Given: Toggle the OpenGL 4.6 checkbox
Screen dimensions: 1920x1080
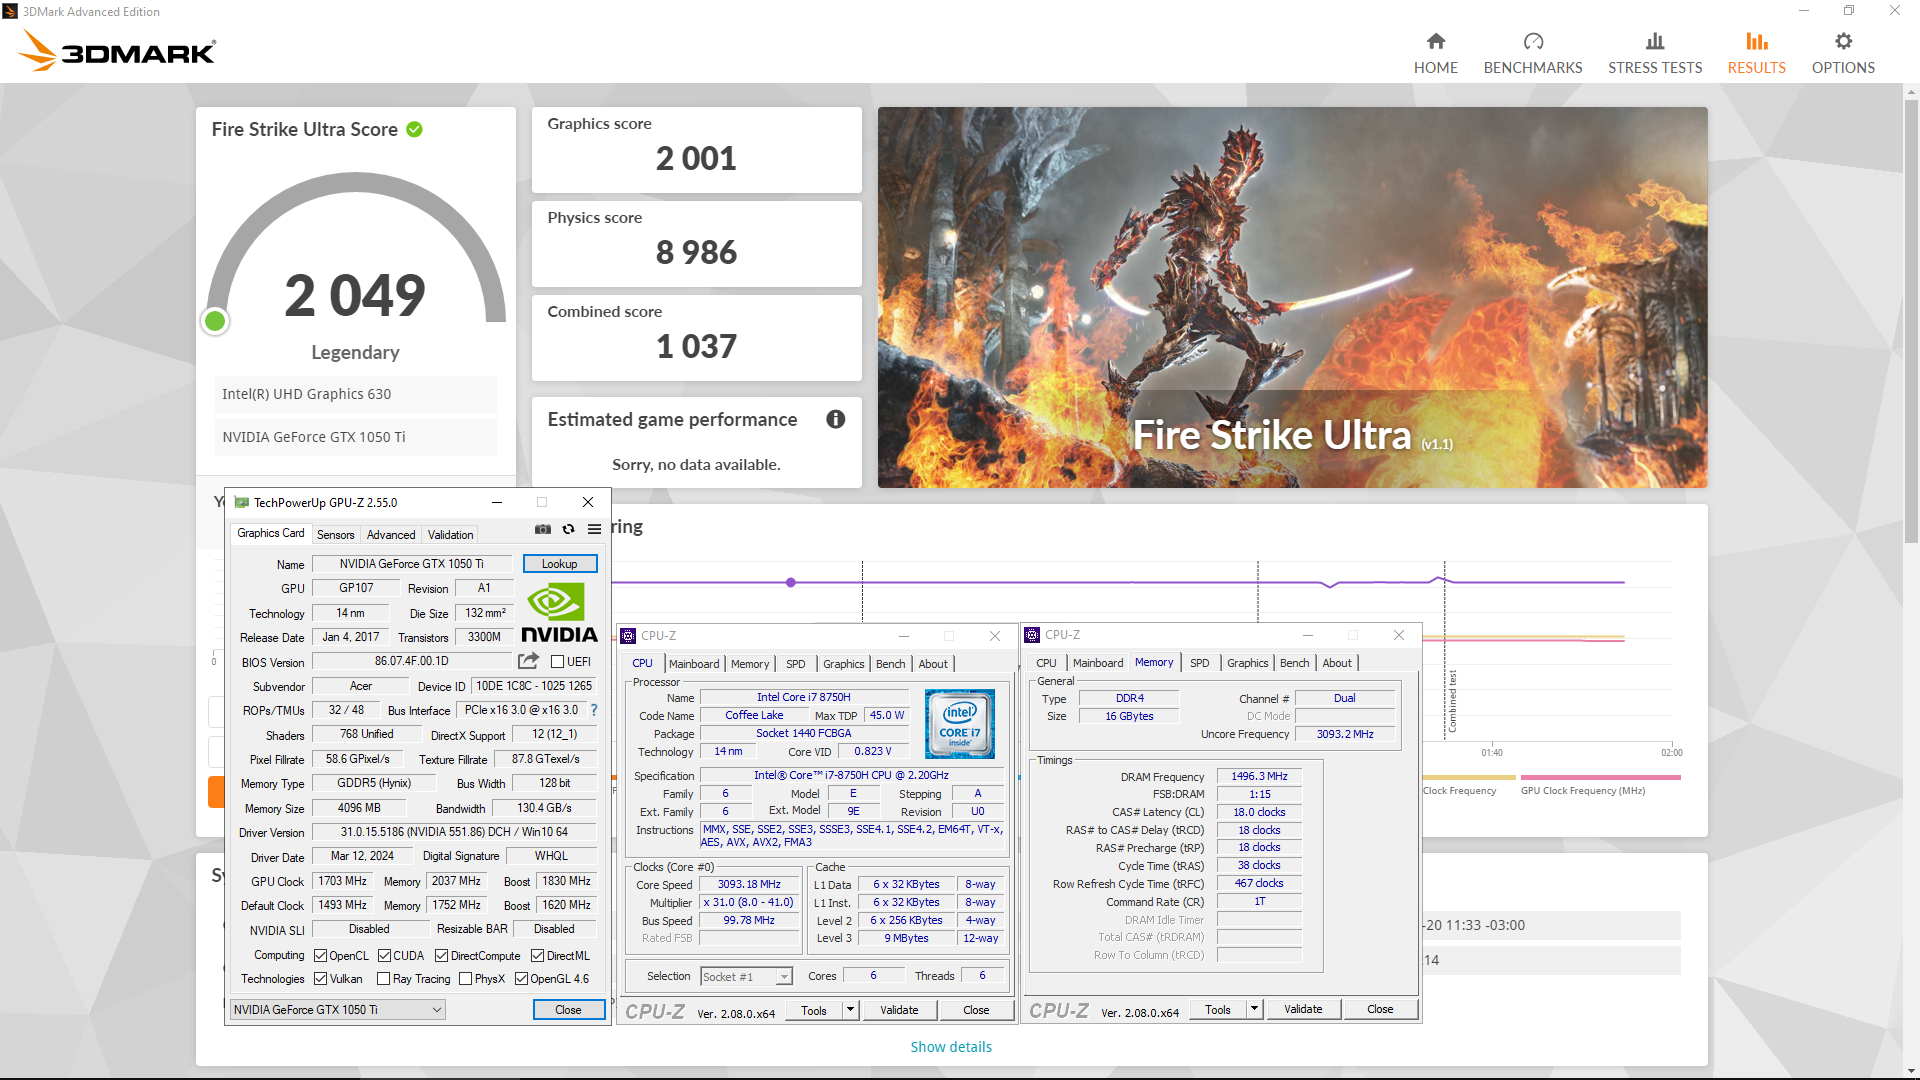Looking at the screenshot, I should (x=521, y=978).
